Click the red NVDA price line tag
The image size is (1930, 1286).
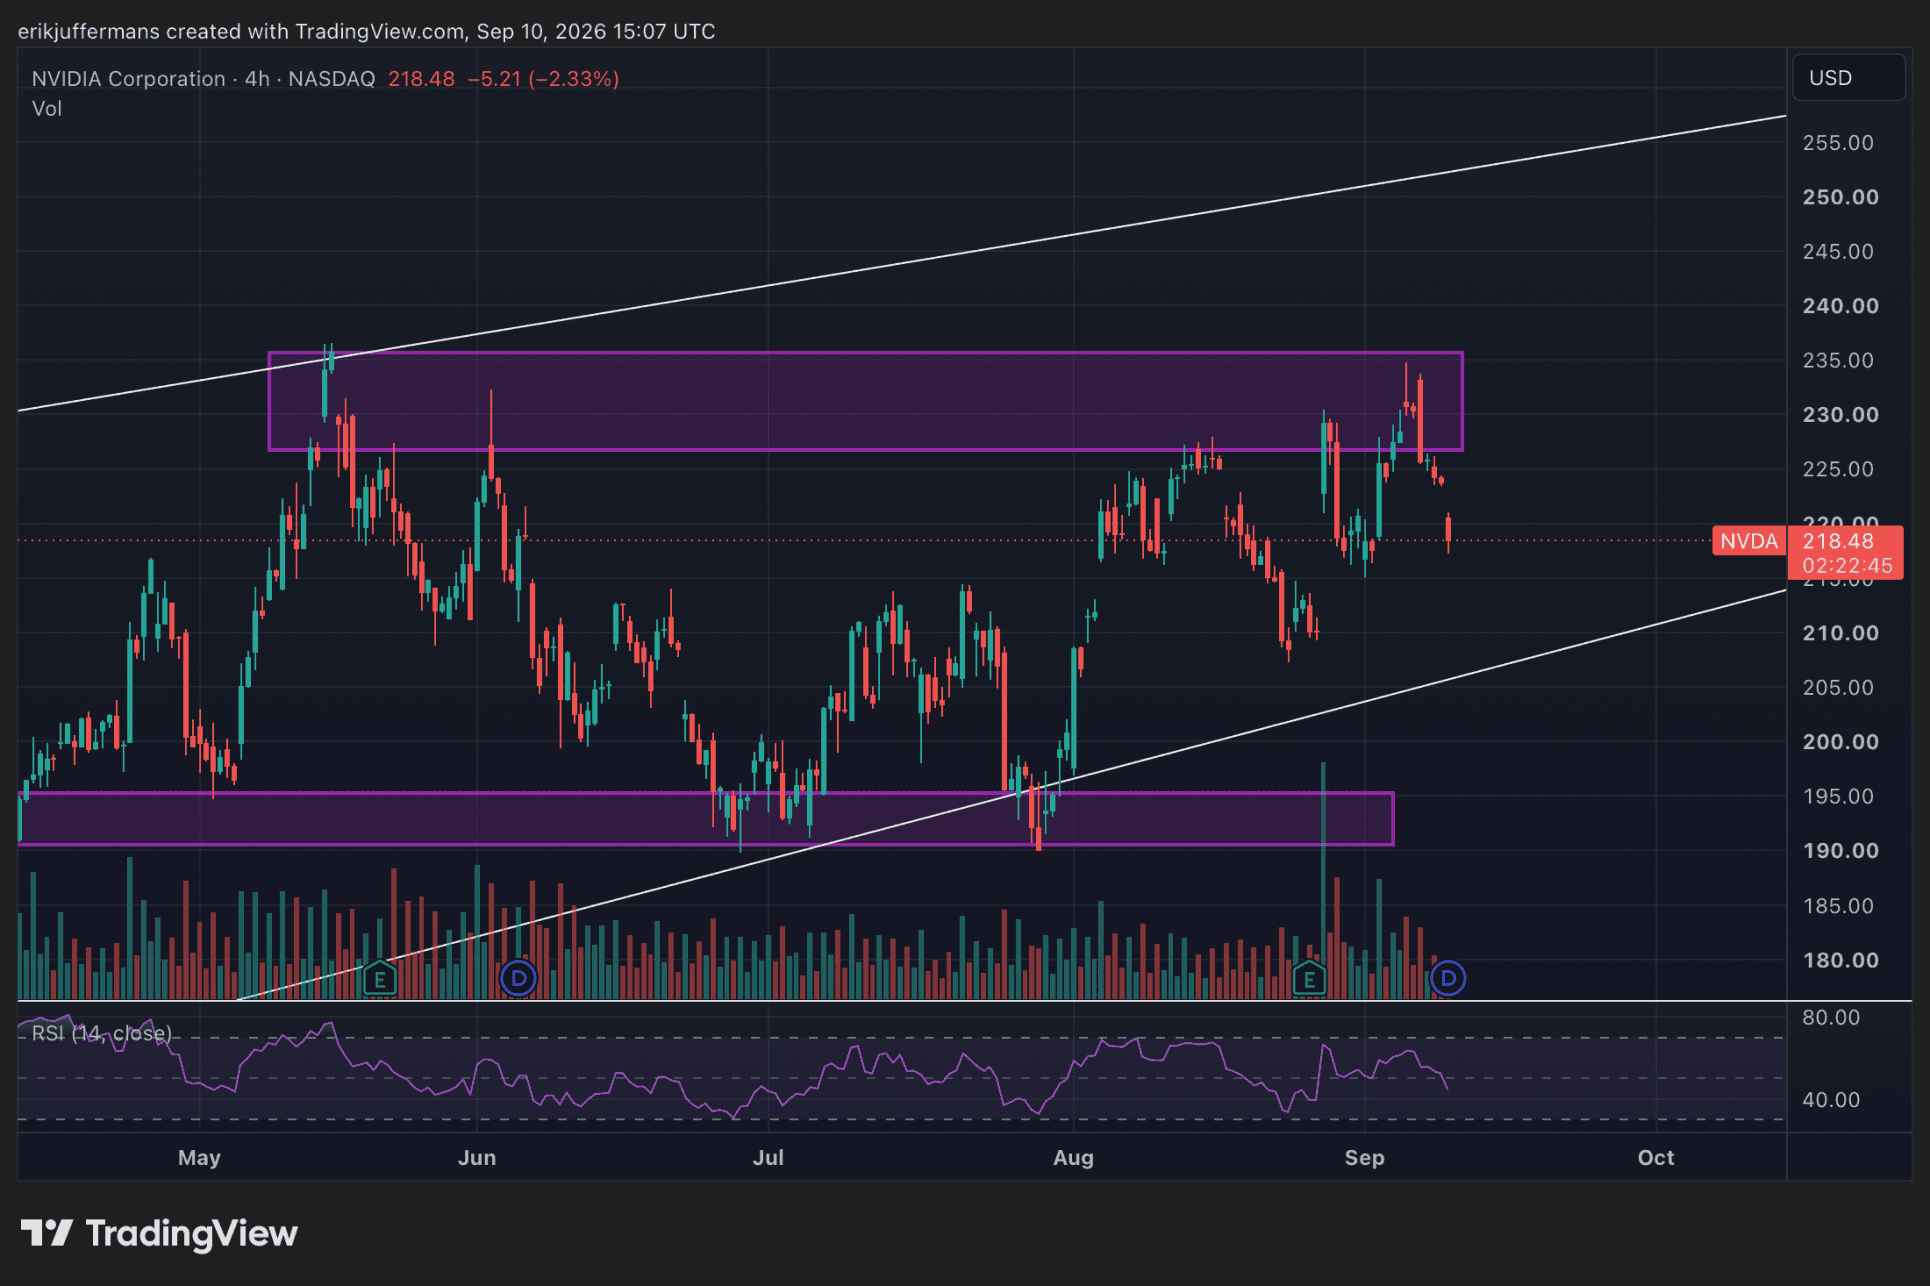click(x=1749, y=541)
